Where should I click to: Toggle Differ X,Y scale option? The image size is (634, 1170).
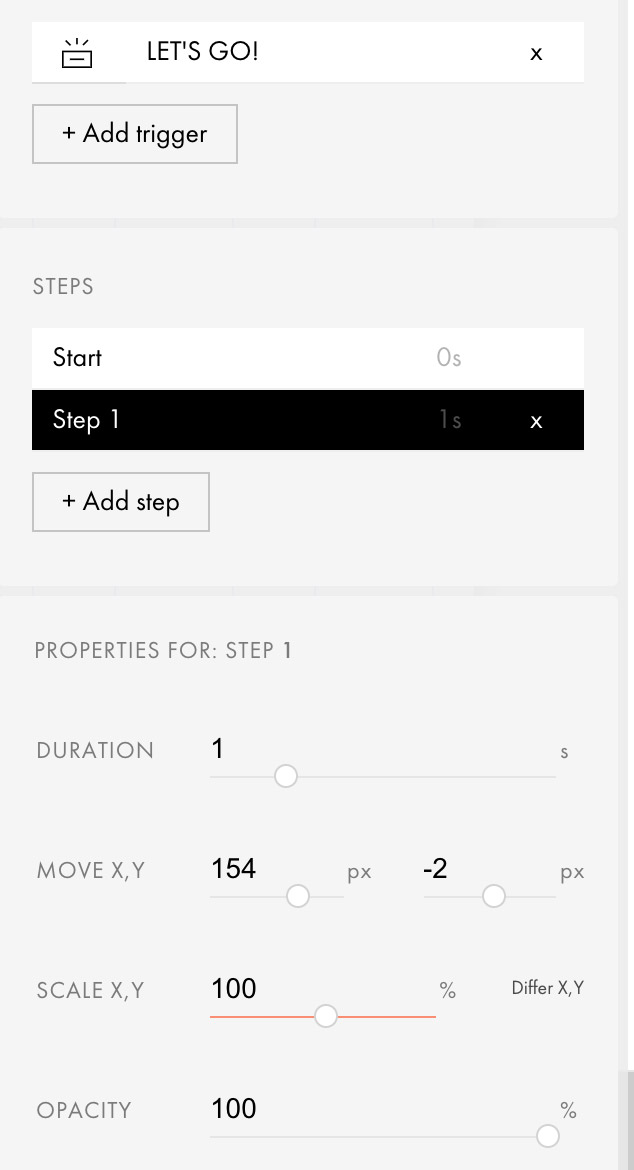[547, 988]
